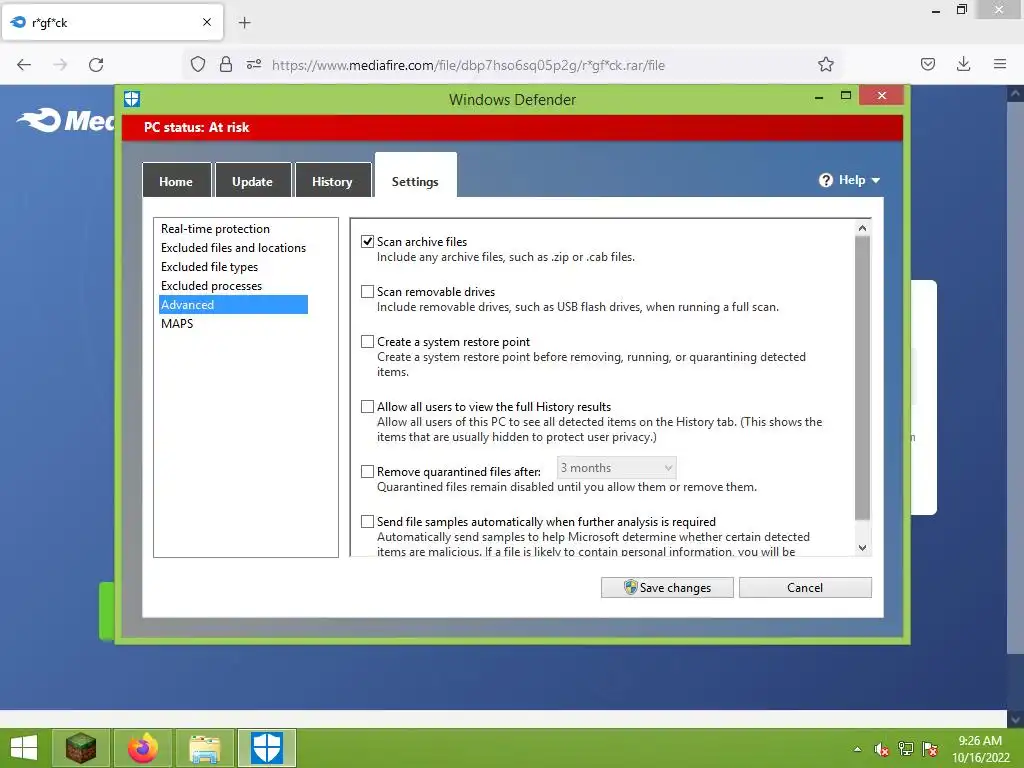Click the muted volume tray icon
The image size is (1024, 768).
coord(882,749)
